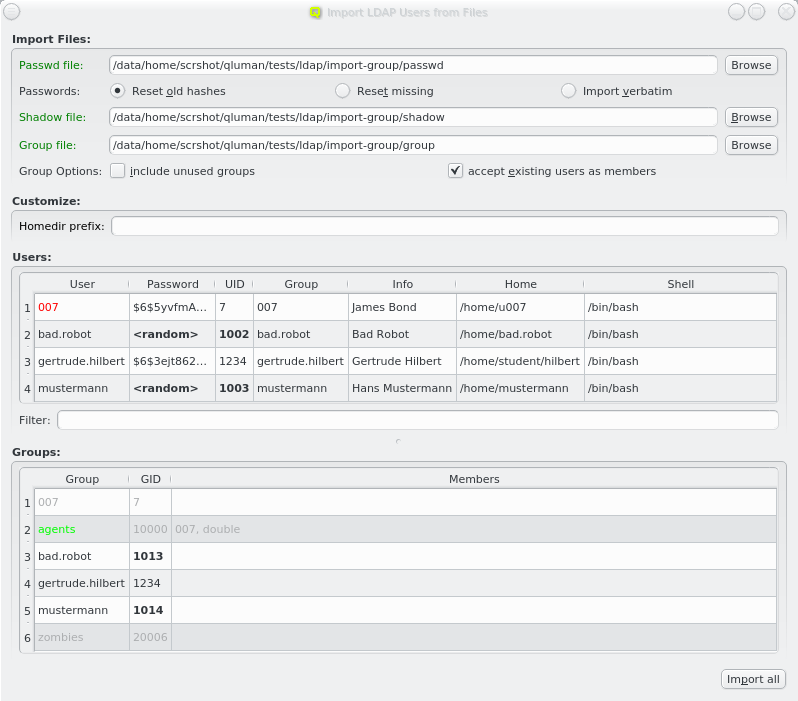Click the Info column header

tap(402, 284)
